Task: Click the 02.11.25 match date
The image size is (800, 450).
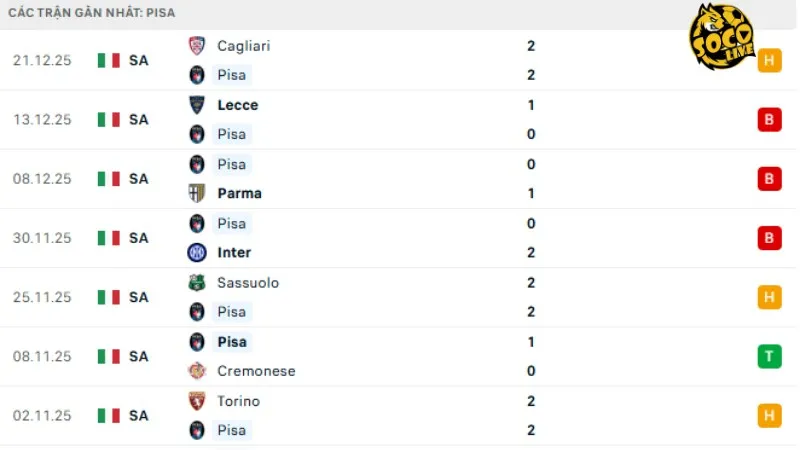Action: pyautogui.click(x=42, y=415)
